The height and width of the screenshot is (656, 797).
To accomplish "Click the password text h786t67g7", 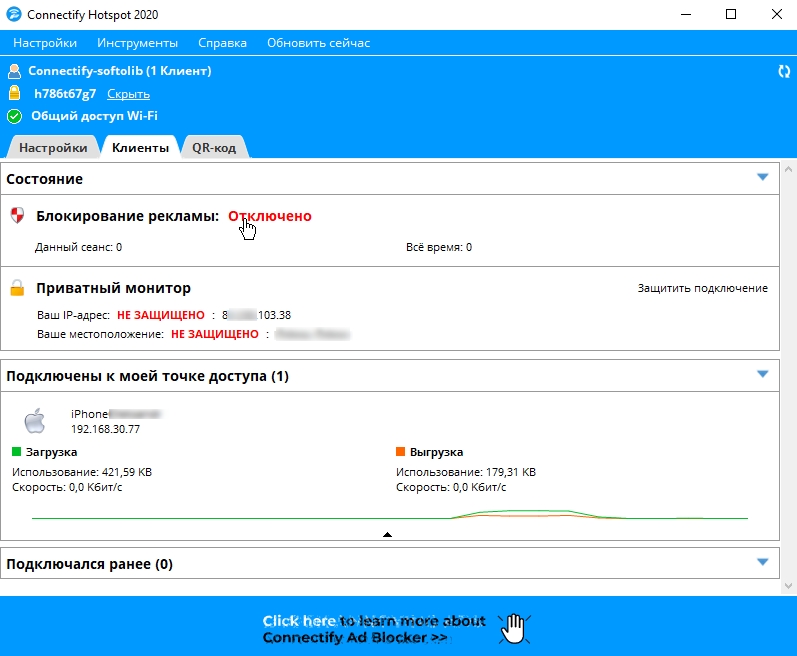I will (65, 94).
